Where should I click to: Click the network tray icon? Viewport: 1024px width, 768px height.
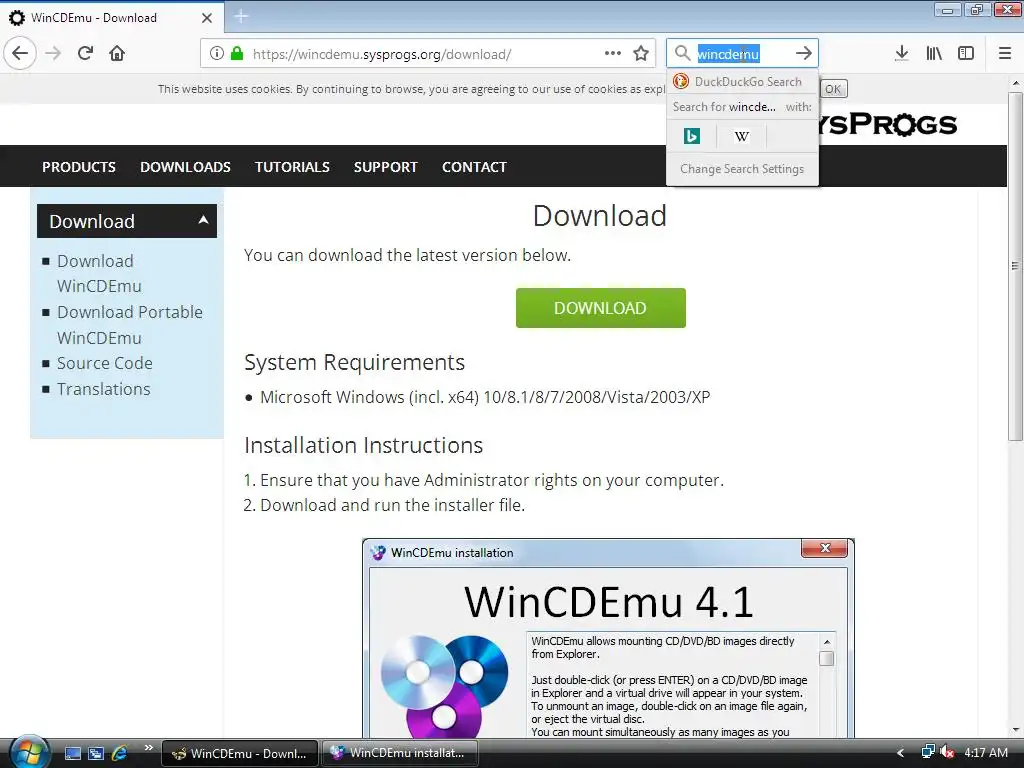point(927,752)
